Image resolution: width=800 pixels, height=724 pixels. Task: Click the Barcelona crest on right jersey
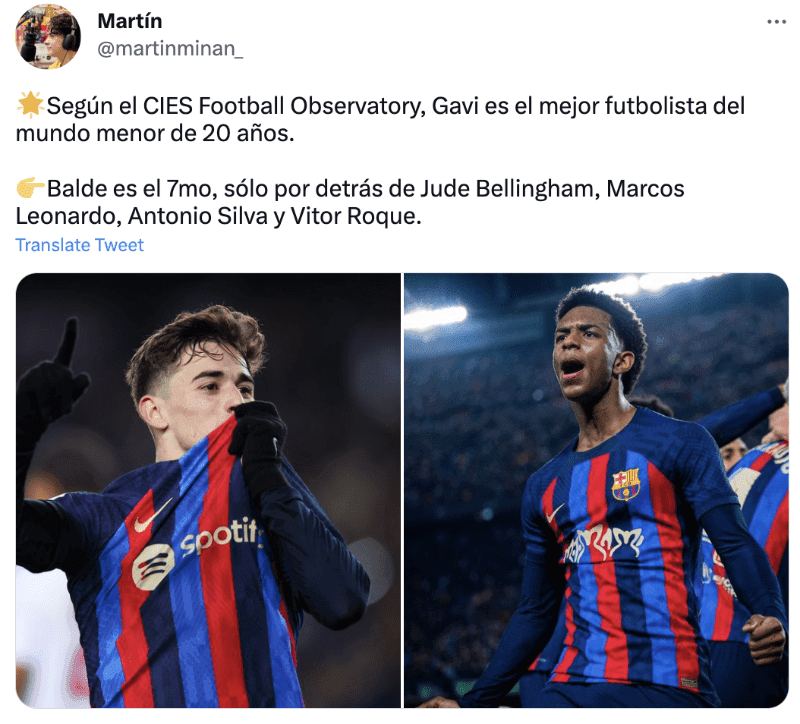[x=626, y=484]
